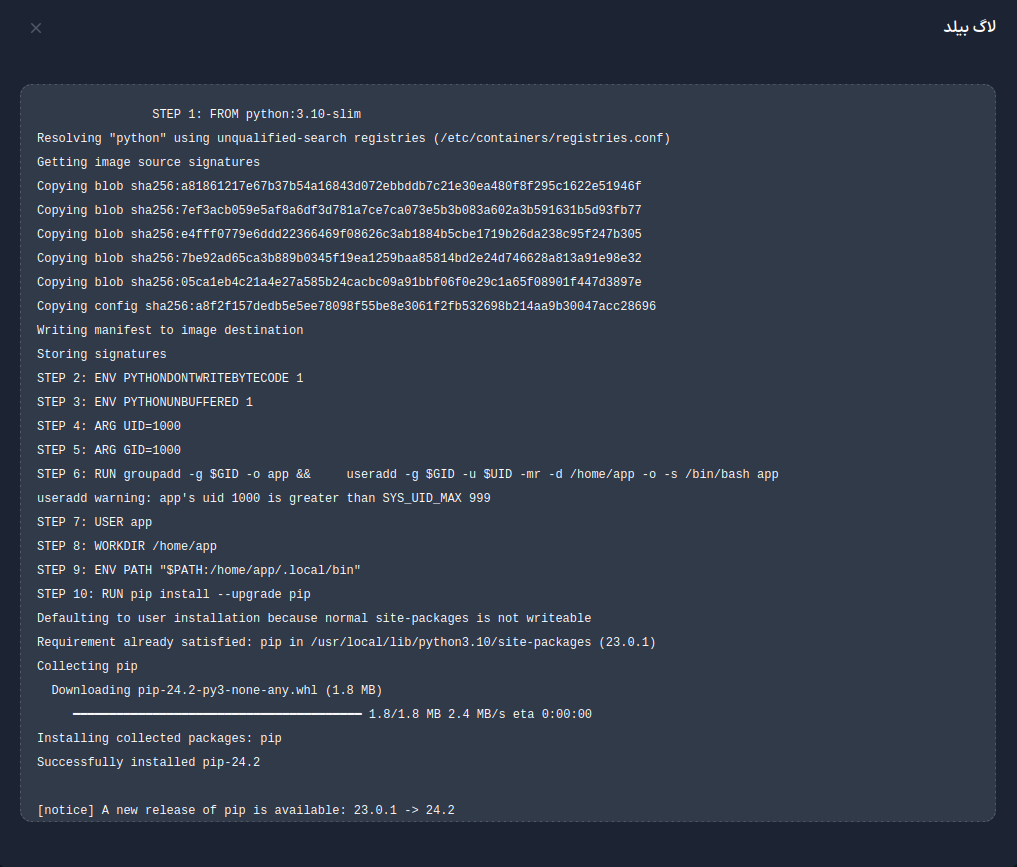Click the STEP 7 USER app line
Image resolution: width=1017 pixels, height=867 pixels.
[95, 522]
